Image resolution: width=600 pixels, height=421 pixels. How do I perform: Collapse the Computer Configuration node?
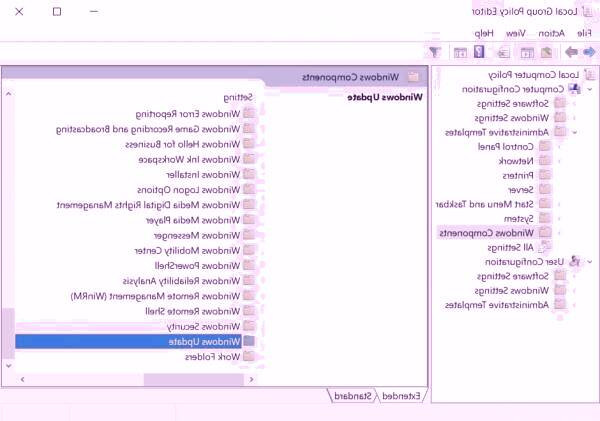point(590,89)
